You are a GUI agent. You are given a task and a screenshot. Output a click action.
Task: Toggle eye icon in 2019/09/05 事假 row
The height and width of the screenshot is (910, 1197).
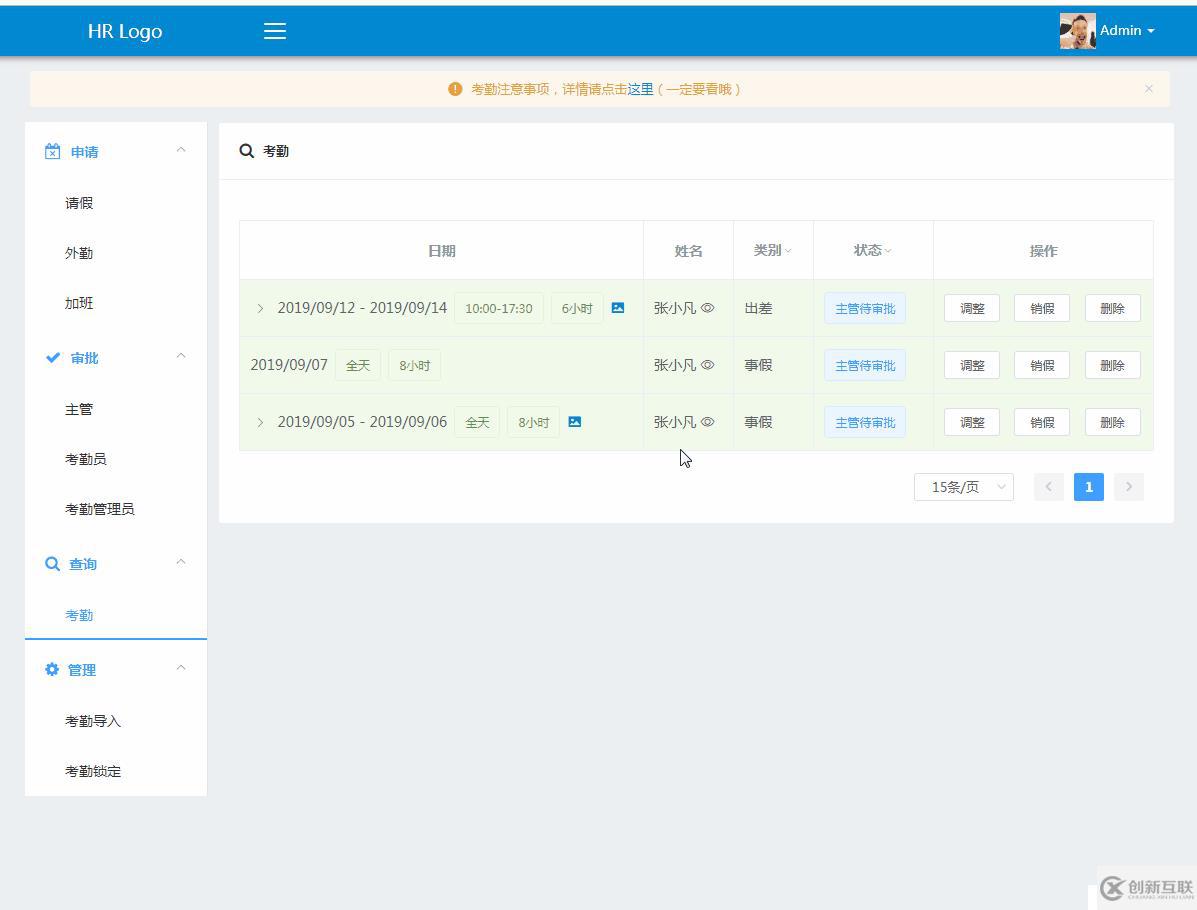point(708,422)
